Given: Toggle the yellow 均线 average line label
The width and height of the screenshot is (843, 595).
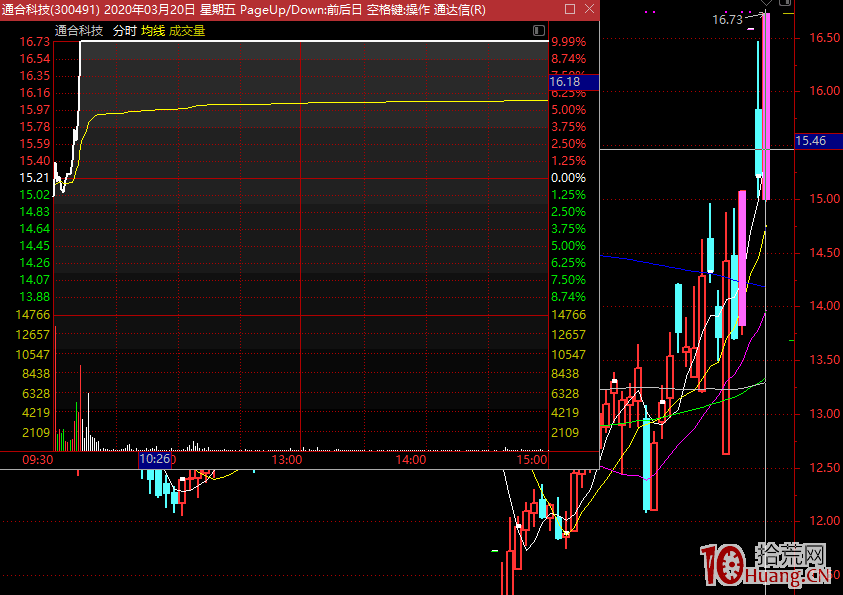Looking at the screenshot, I should coord(152,31).
